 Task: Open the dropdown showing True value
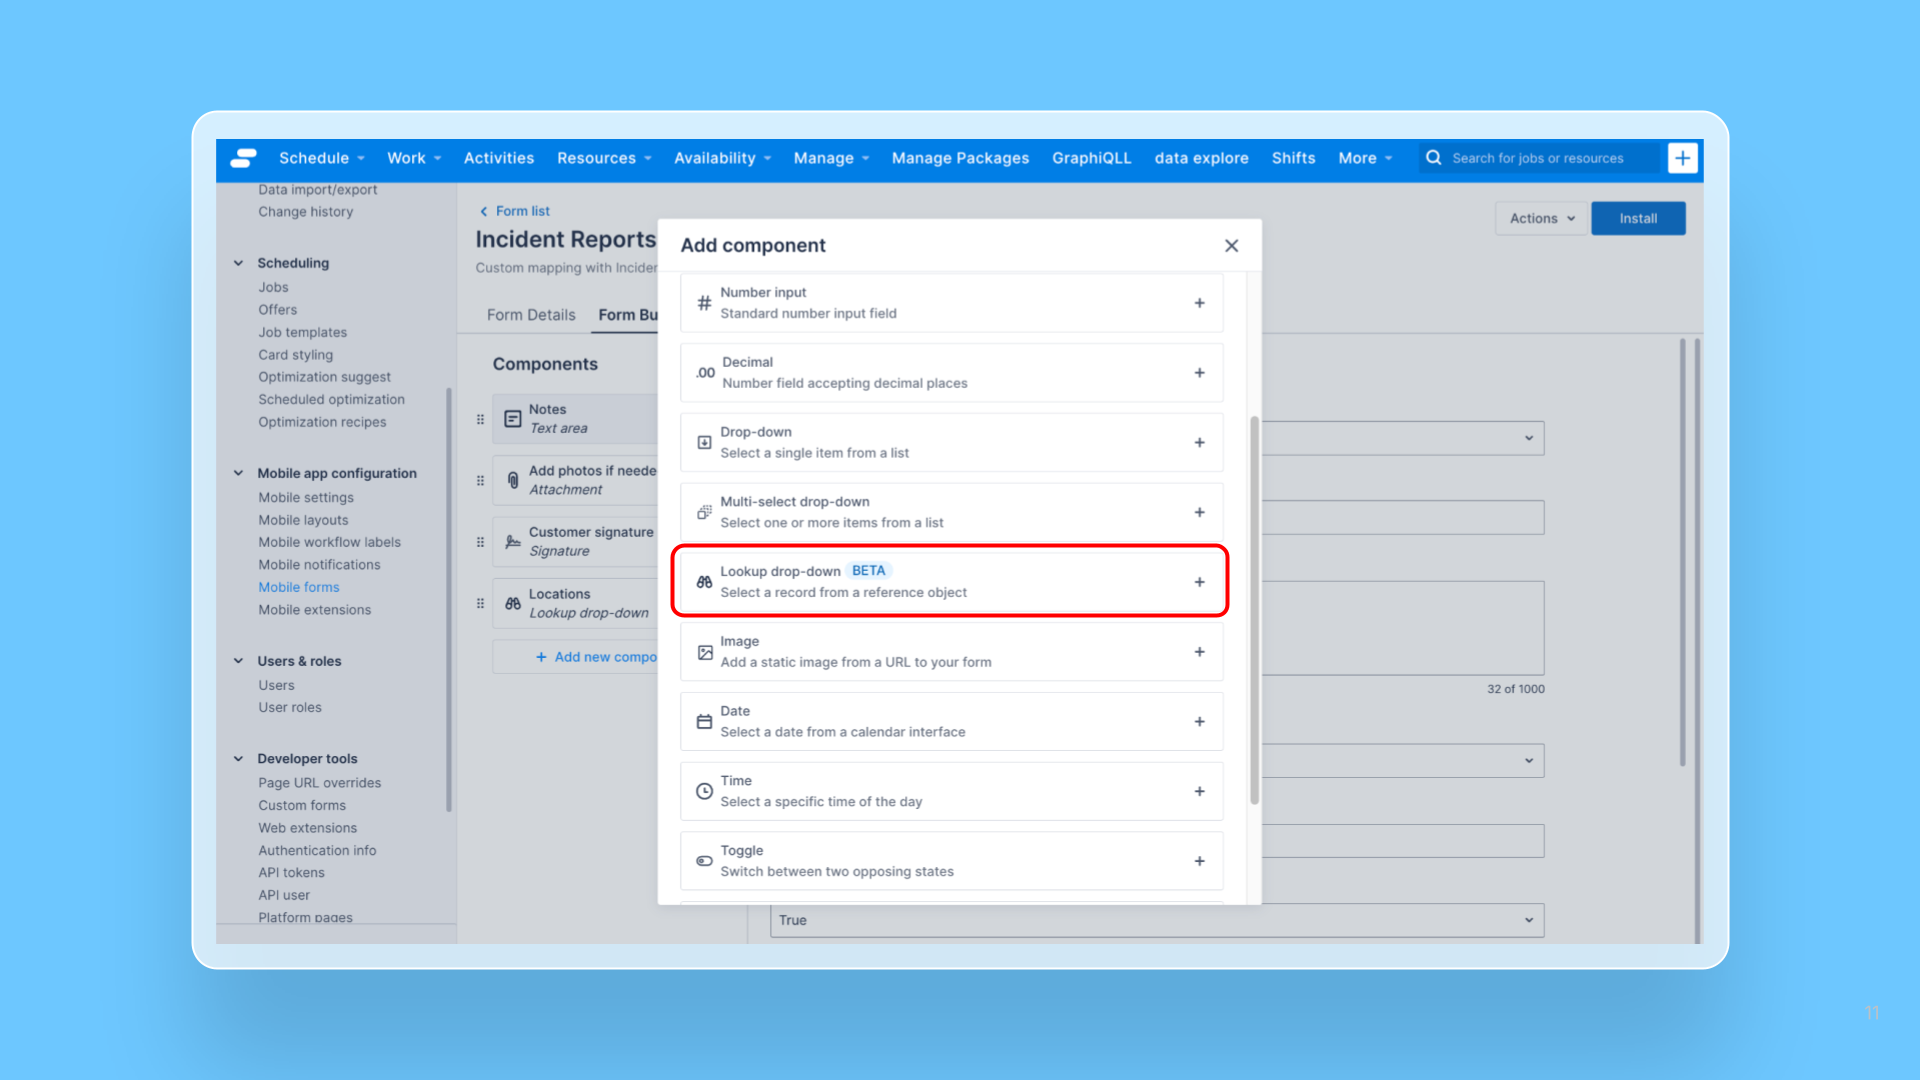[x=1156, y=920]
